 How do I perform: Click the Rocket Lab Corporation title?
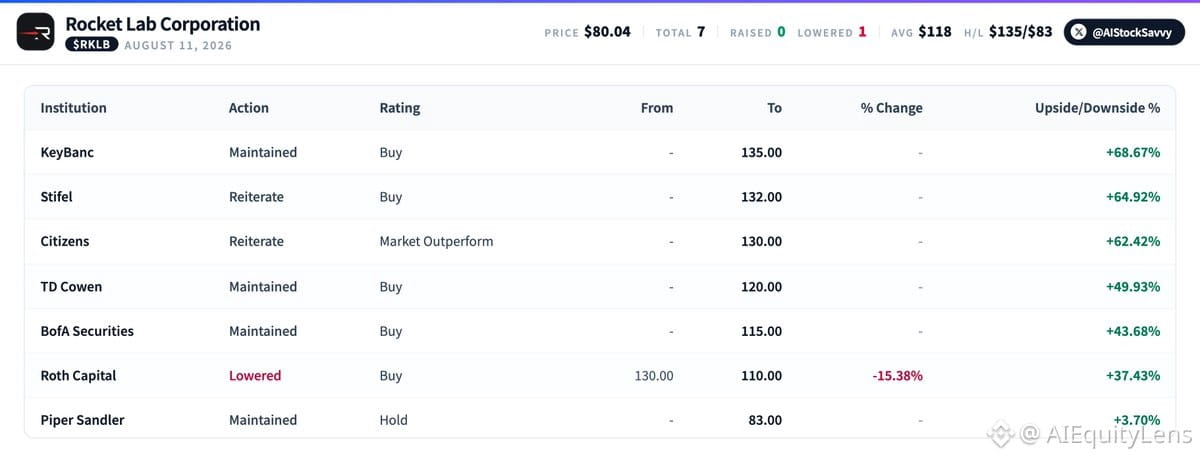(162, 24)
